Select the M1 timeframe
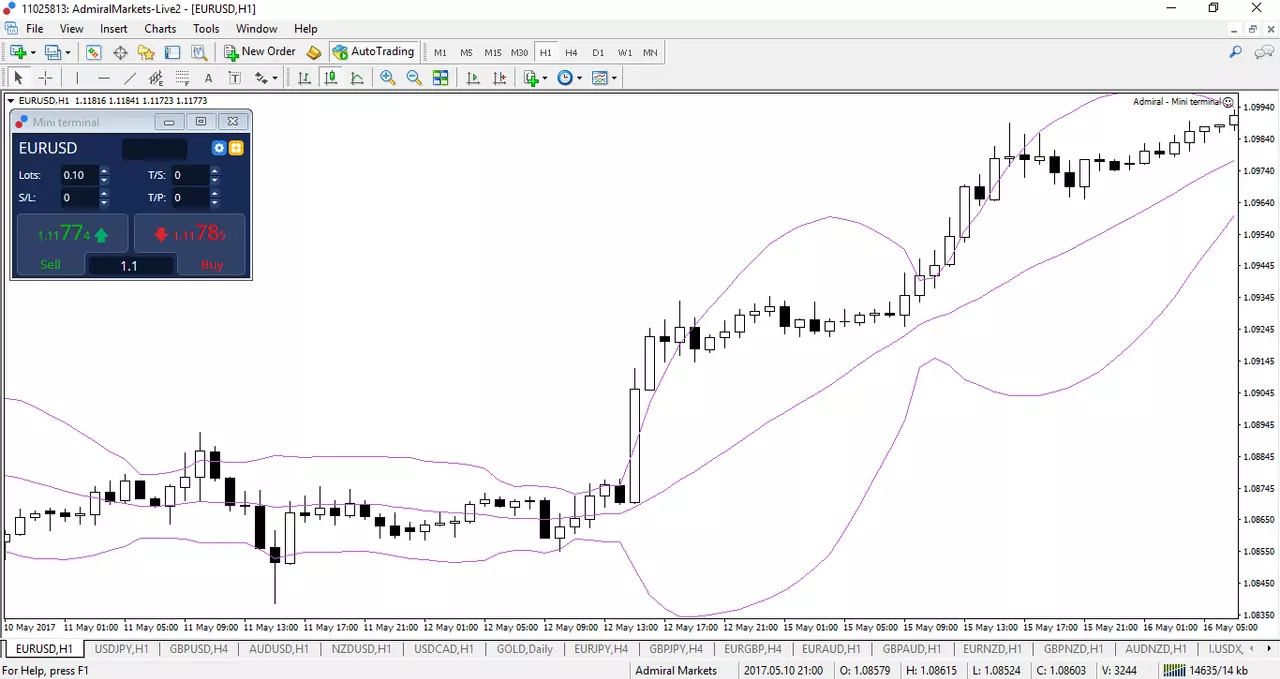The image size is (1280, 679). [440, 52]
